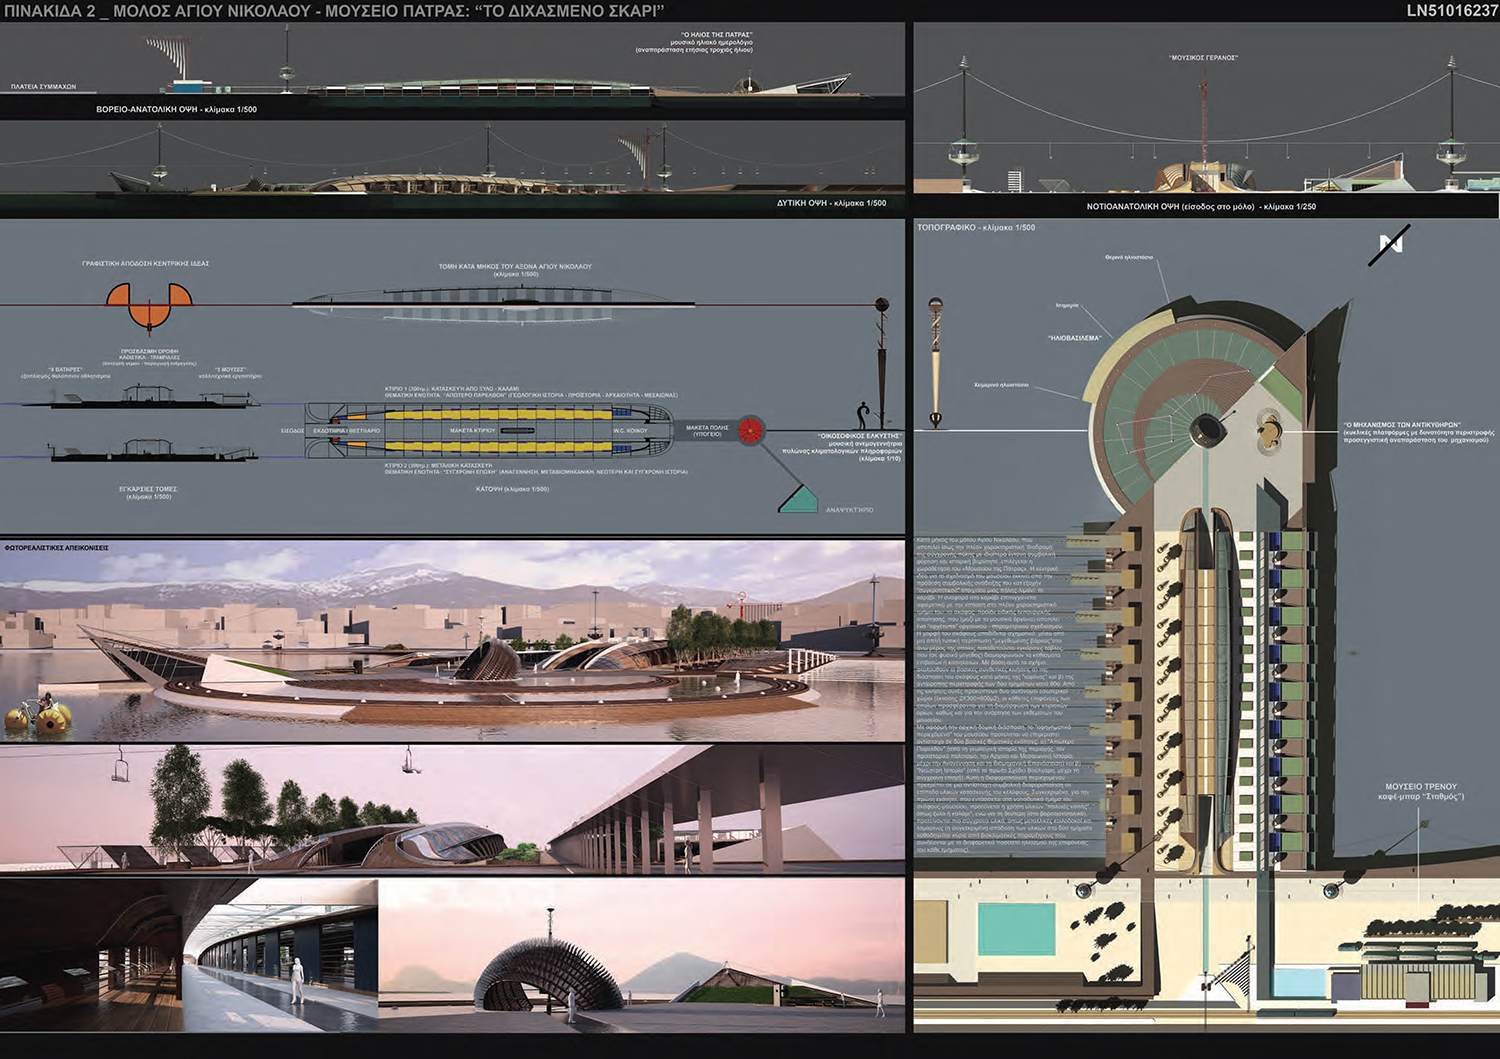
Task: Click the yellow-striped floor plan drawing
Action: coord(490,430)
